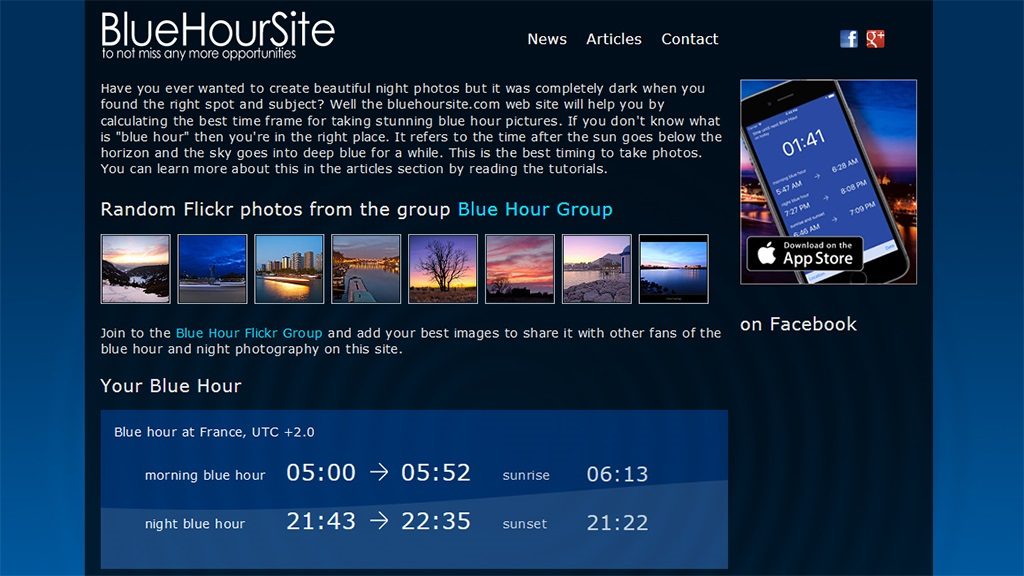Open the city skyline waterfront thumbnail
This screenshot has width=1024, height=576.
(289, 269)
